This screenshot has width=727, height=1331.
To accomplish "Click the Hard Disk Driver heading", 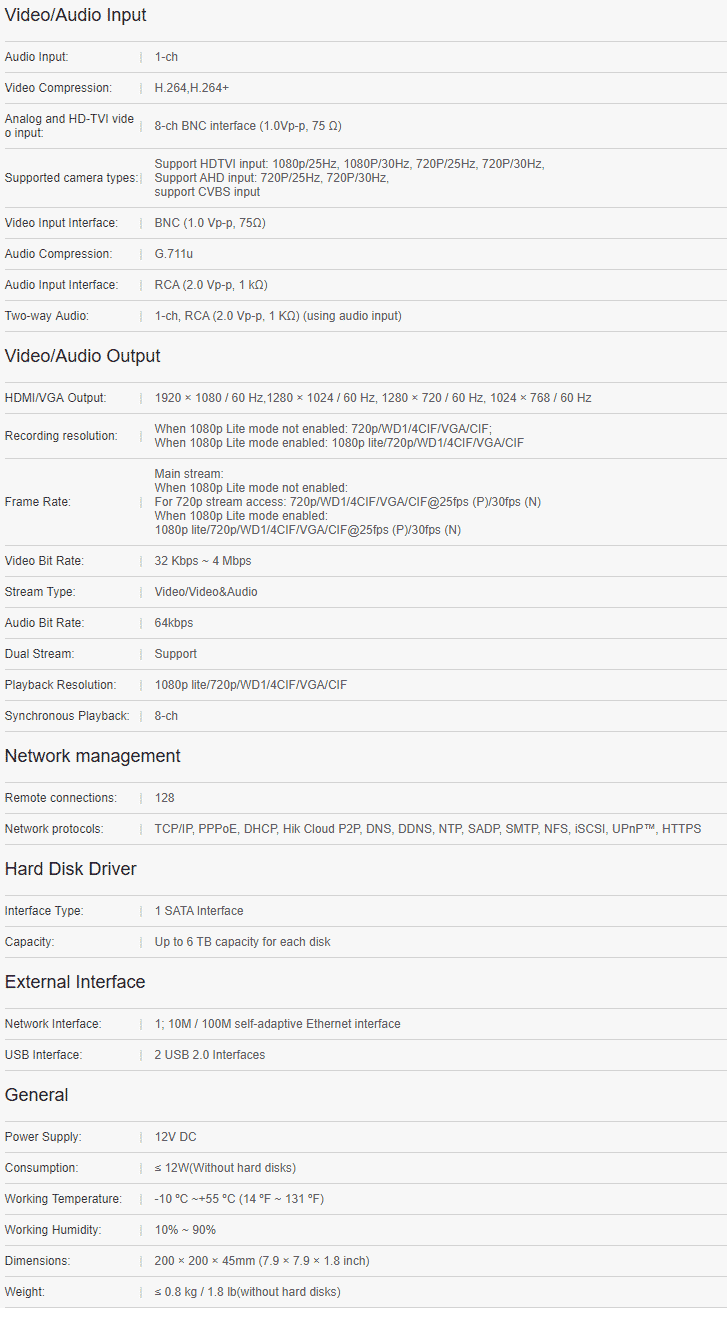I will 70,869.
